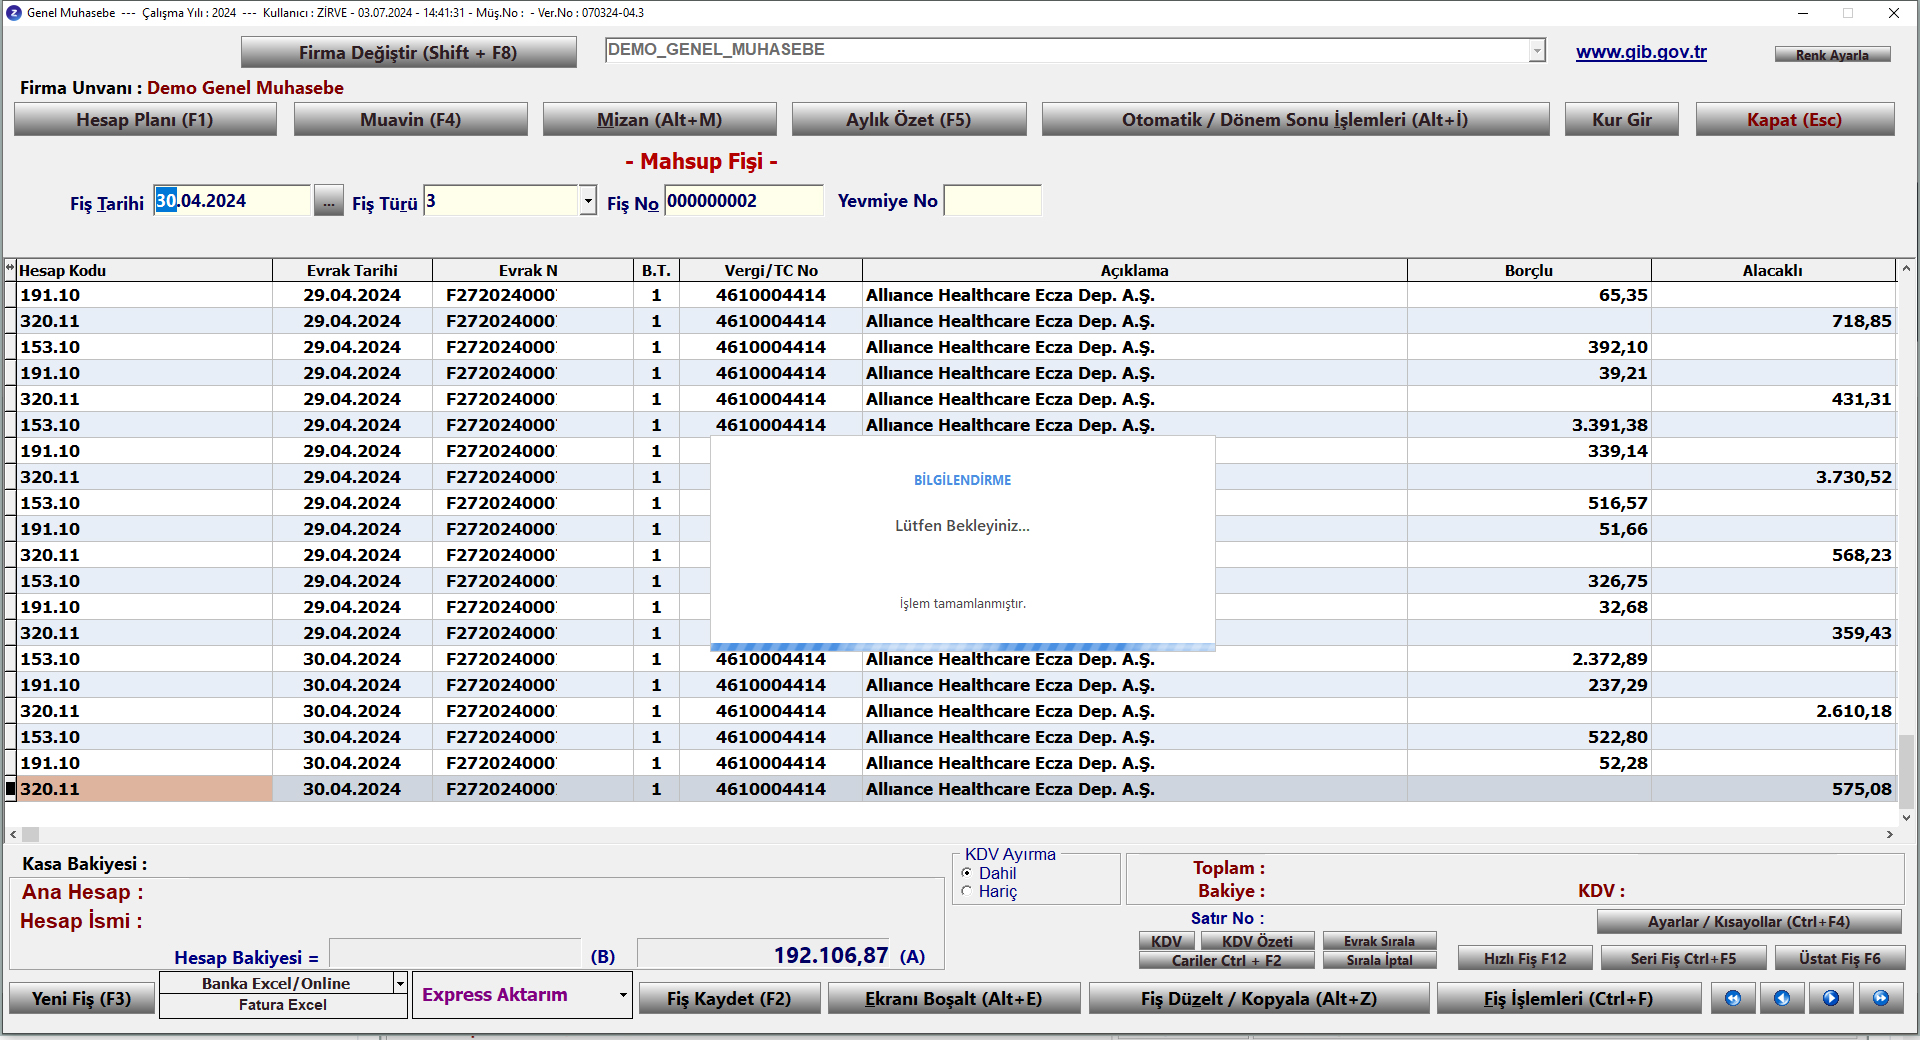Screen dimensions: 1920x1040
Task: Click the Yevmiye No input field
Action: click(x=992, y=201)
